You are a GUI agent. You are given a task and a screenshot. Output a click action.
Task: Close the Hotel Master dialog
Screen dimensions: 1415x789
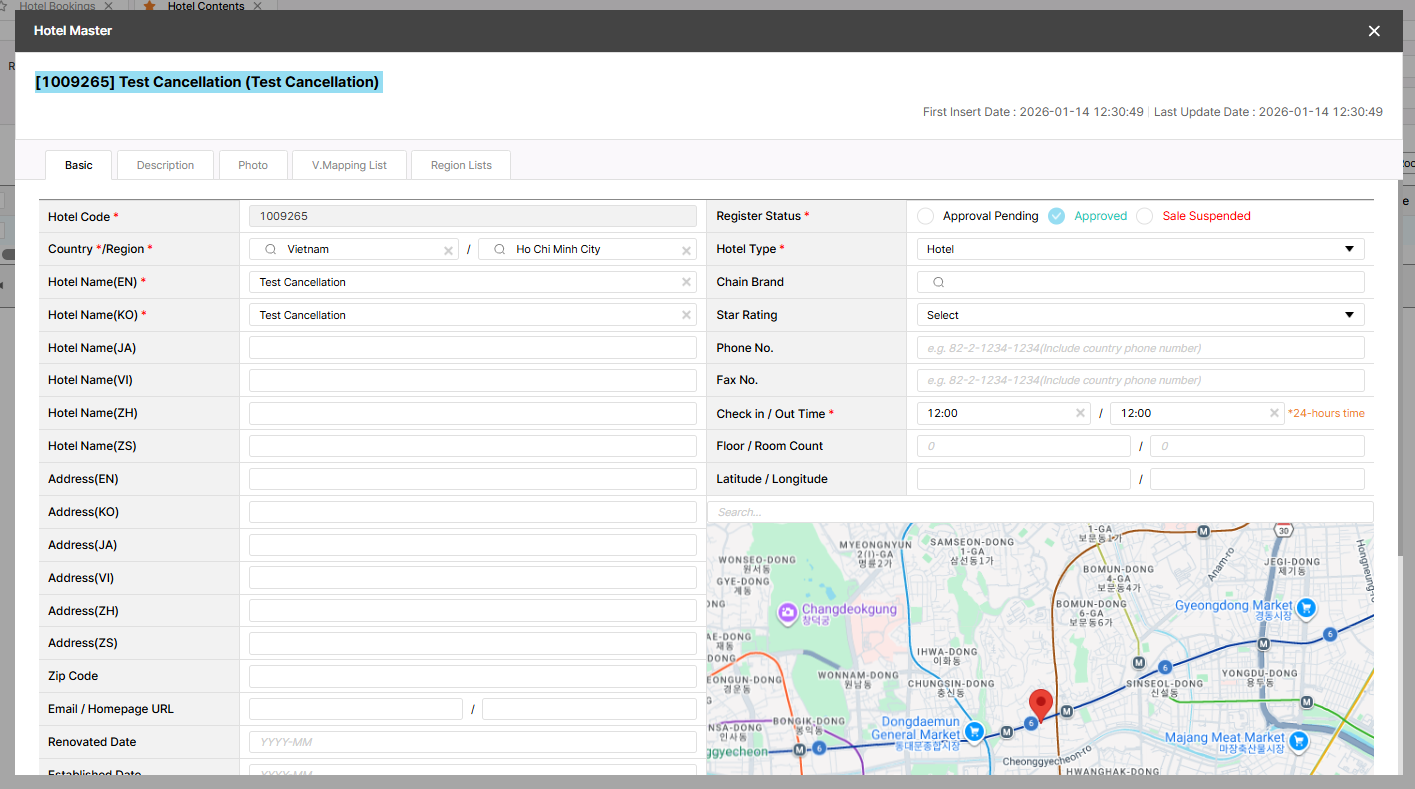(1374, 31)
